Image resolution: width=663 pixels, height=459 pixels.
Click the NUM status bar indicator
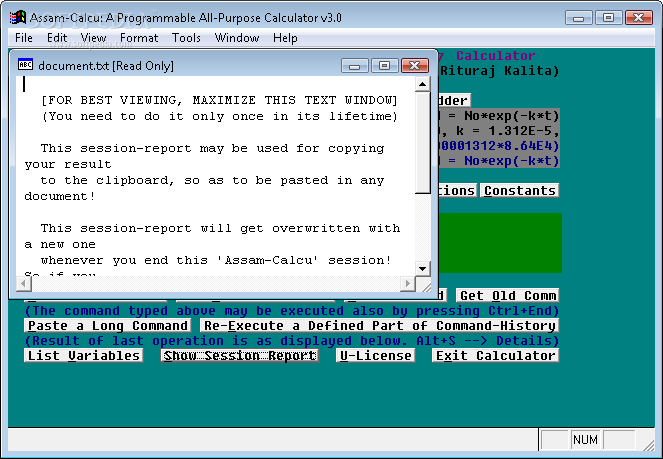pos(585,440)
